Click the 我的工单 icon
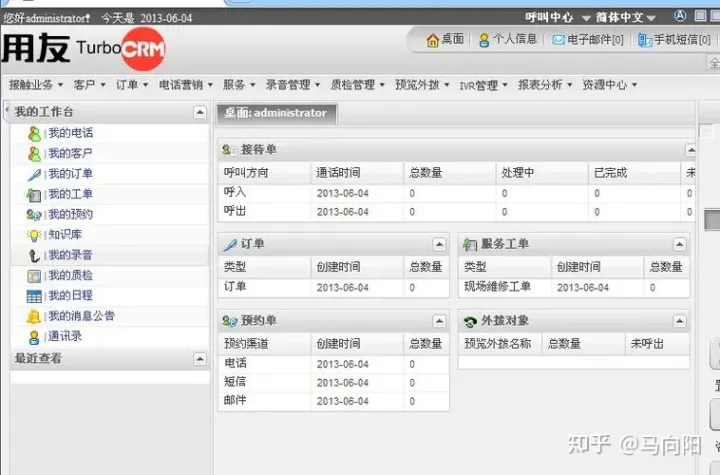 click(34, 195)
